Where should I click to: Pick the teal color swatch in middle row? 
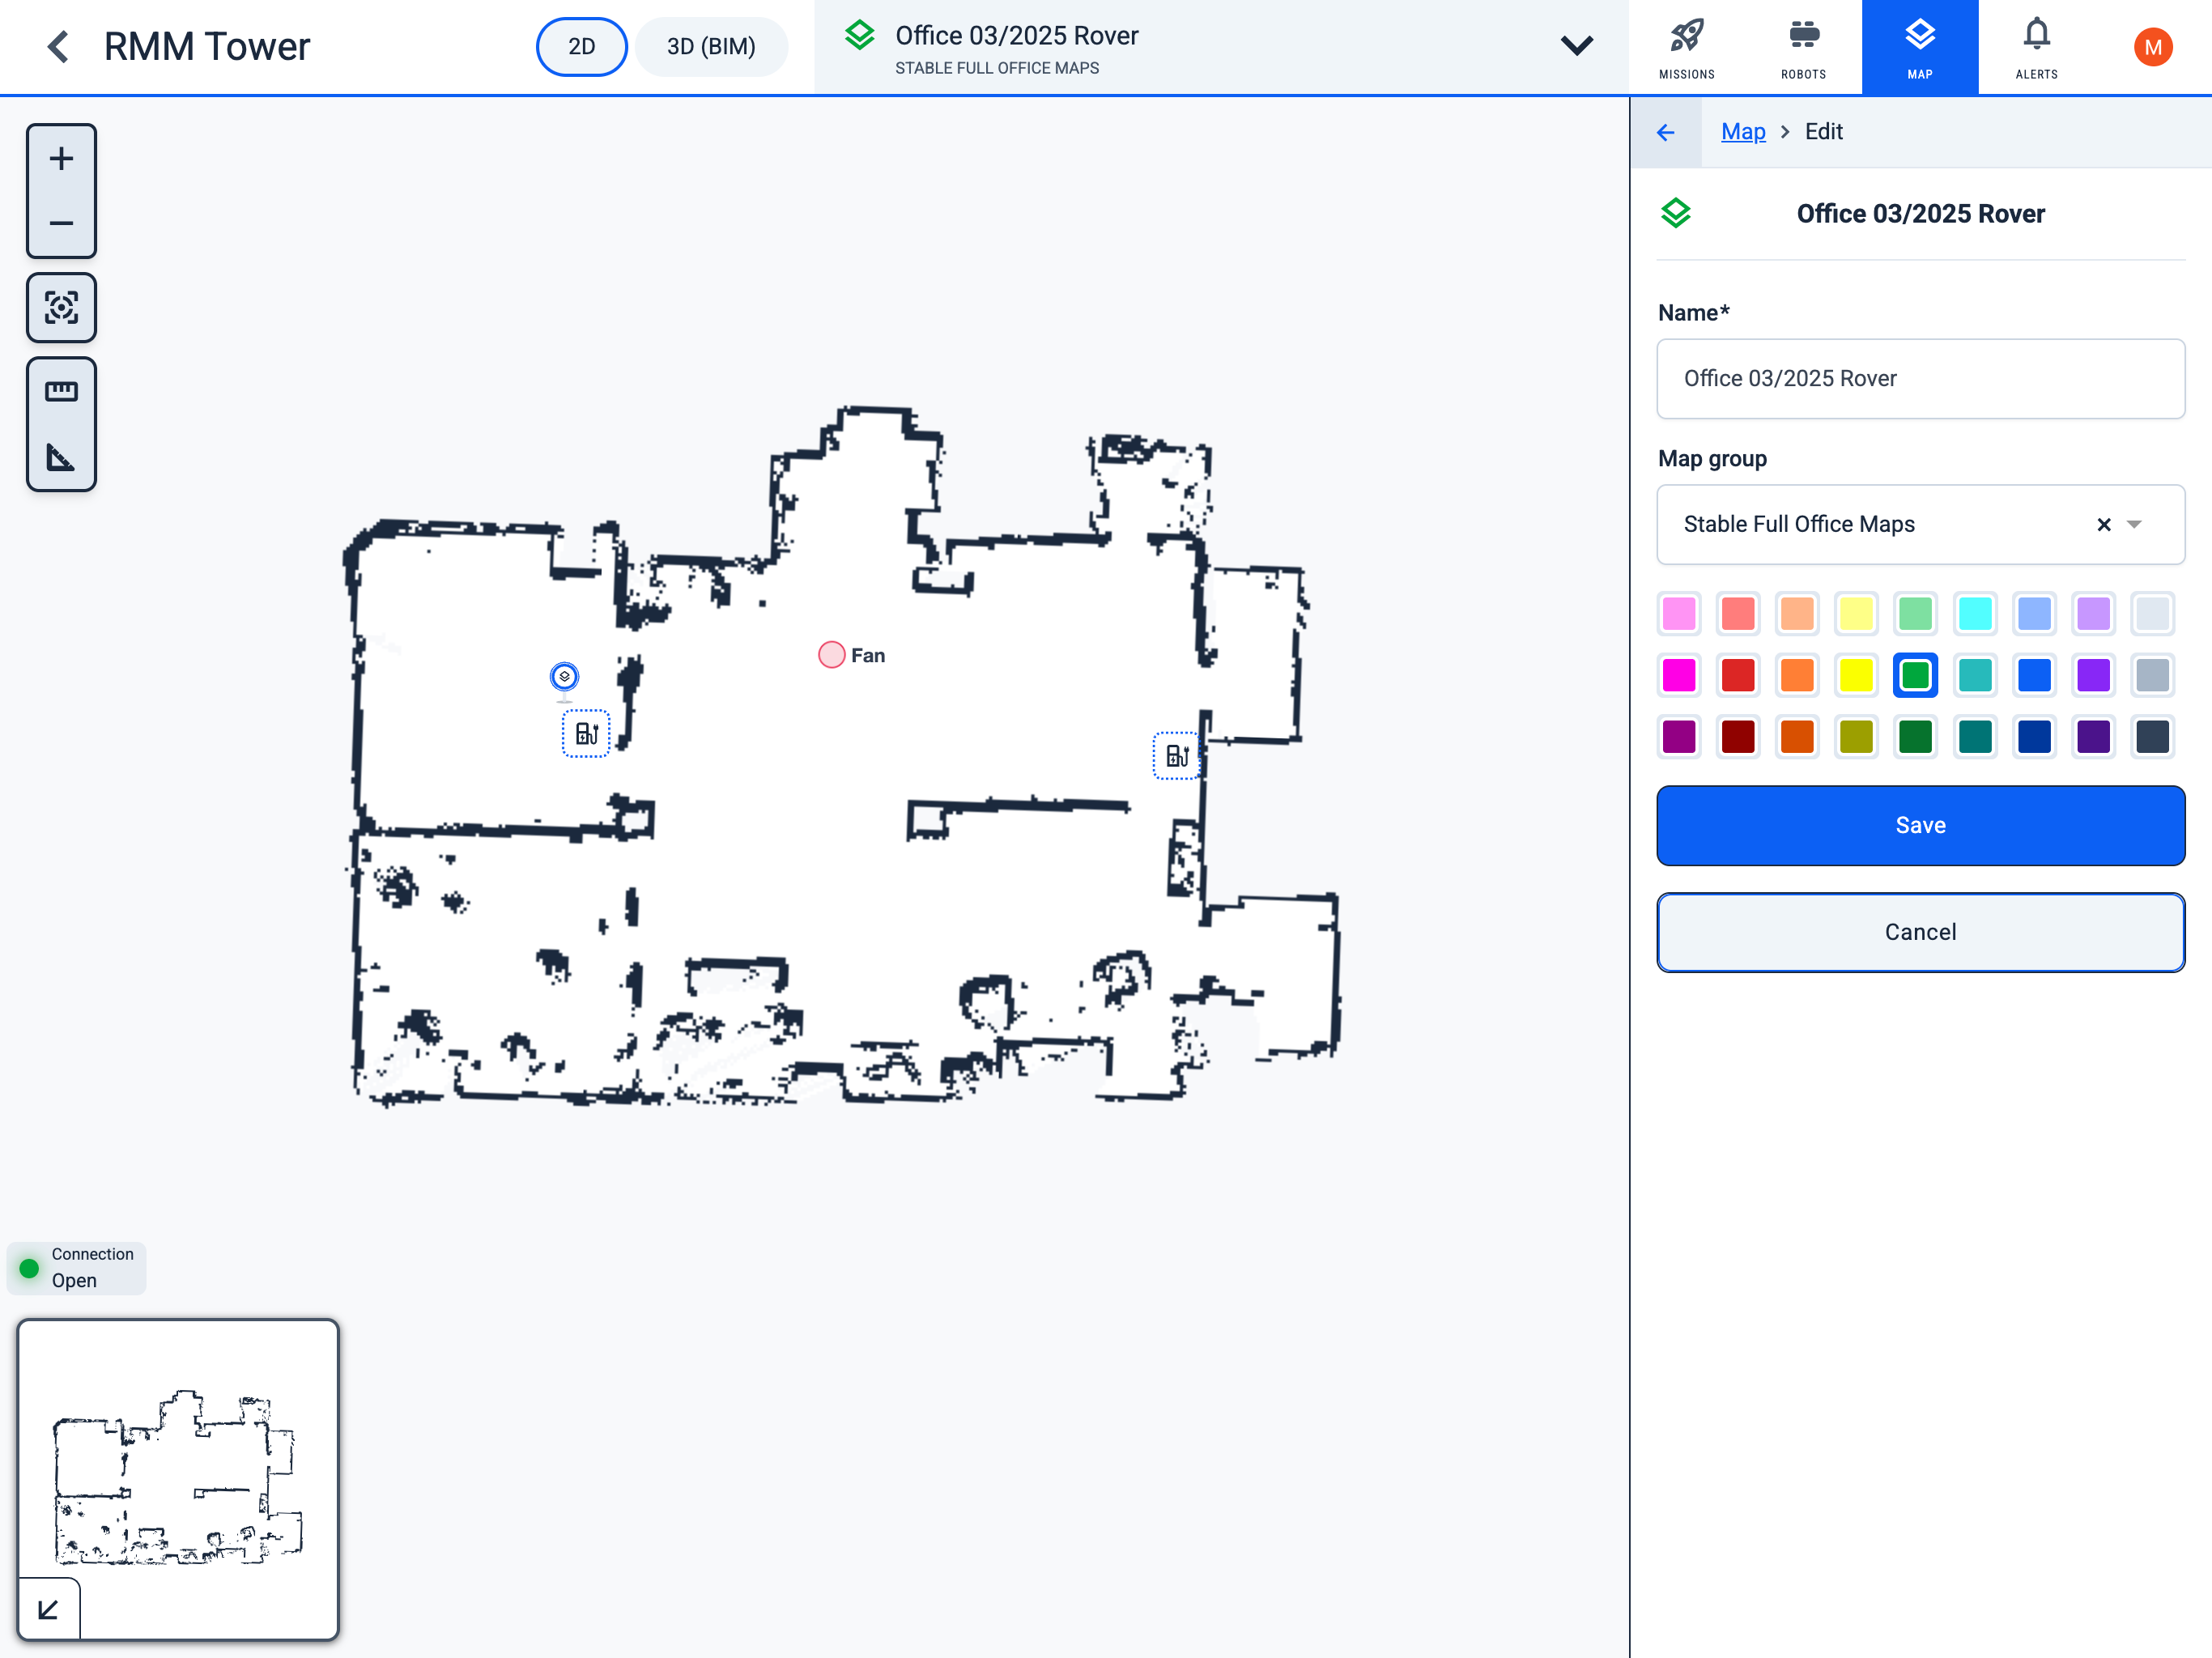pyautogui.click(x=1975, y=675)
